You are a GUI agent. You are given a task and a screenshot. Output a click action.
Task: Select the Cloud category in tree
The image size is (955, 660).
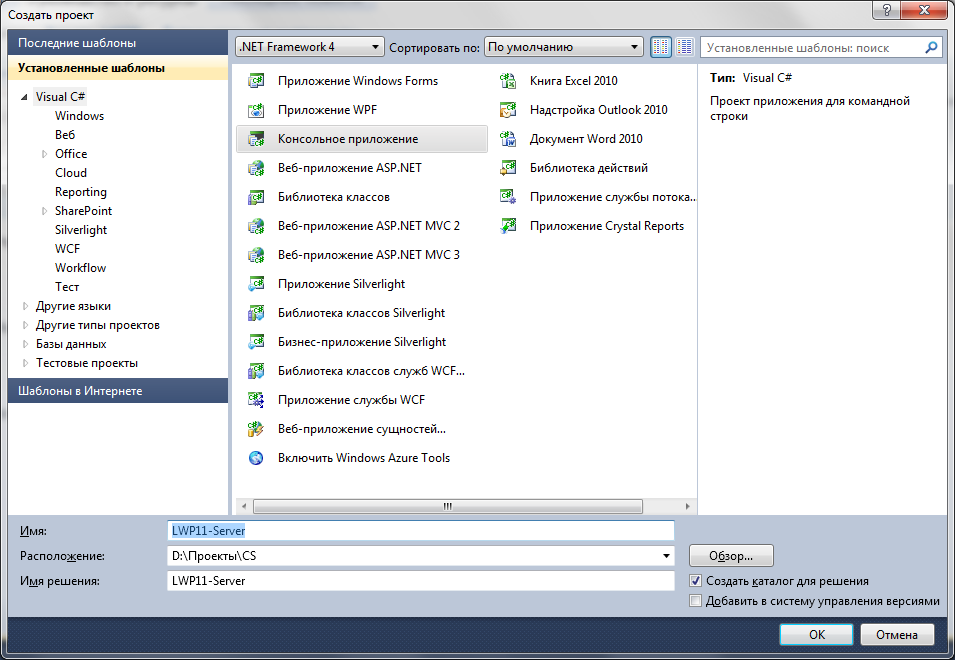(x=71, y=173)
